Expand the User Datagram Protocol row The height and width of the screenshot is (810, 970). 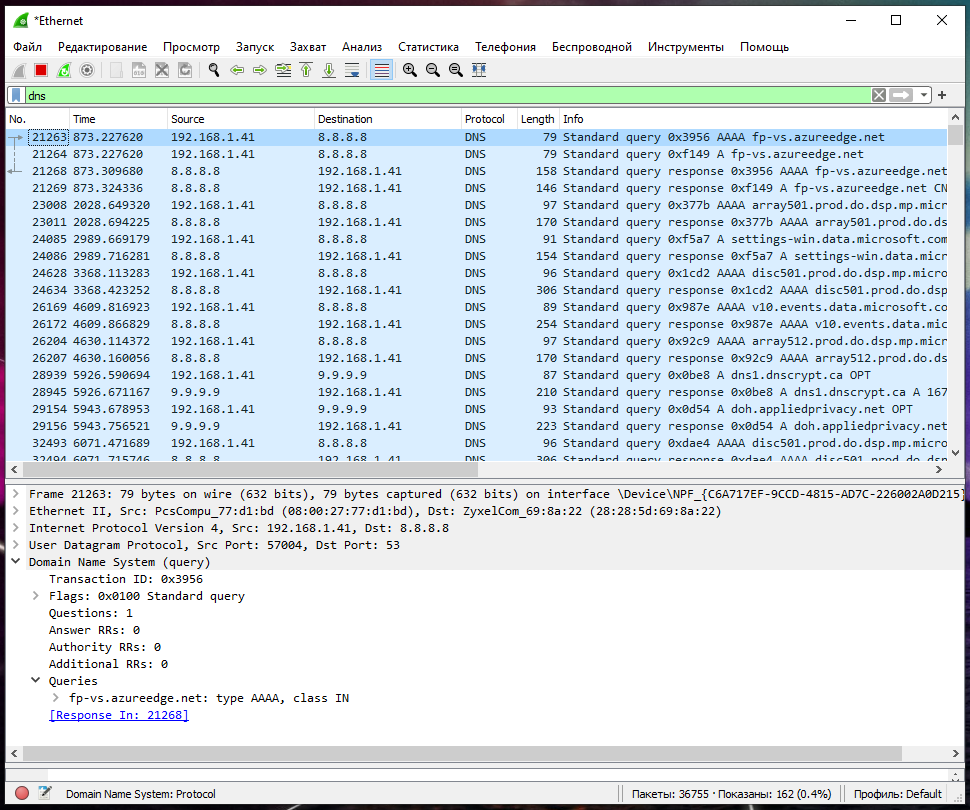click(16, 545)
